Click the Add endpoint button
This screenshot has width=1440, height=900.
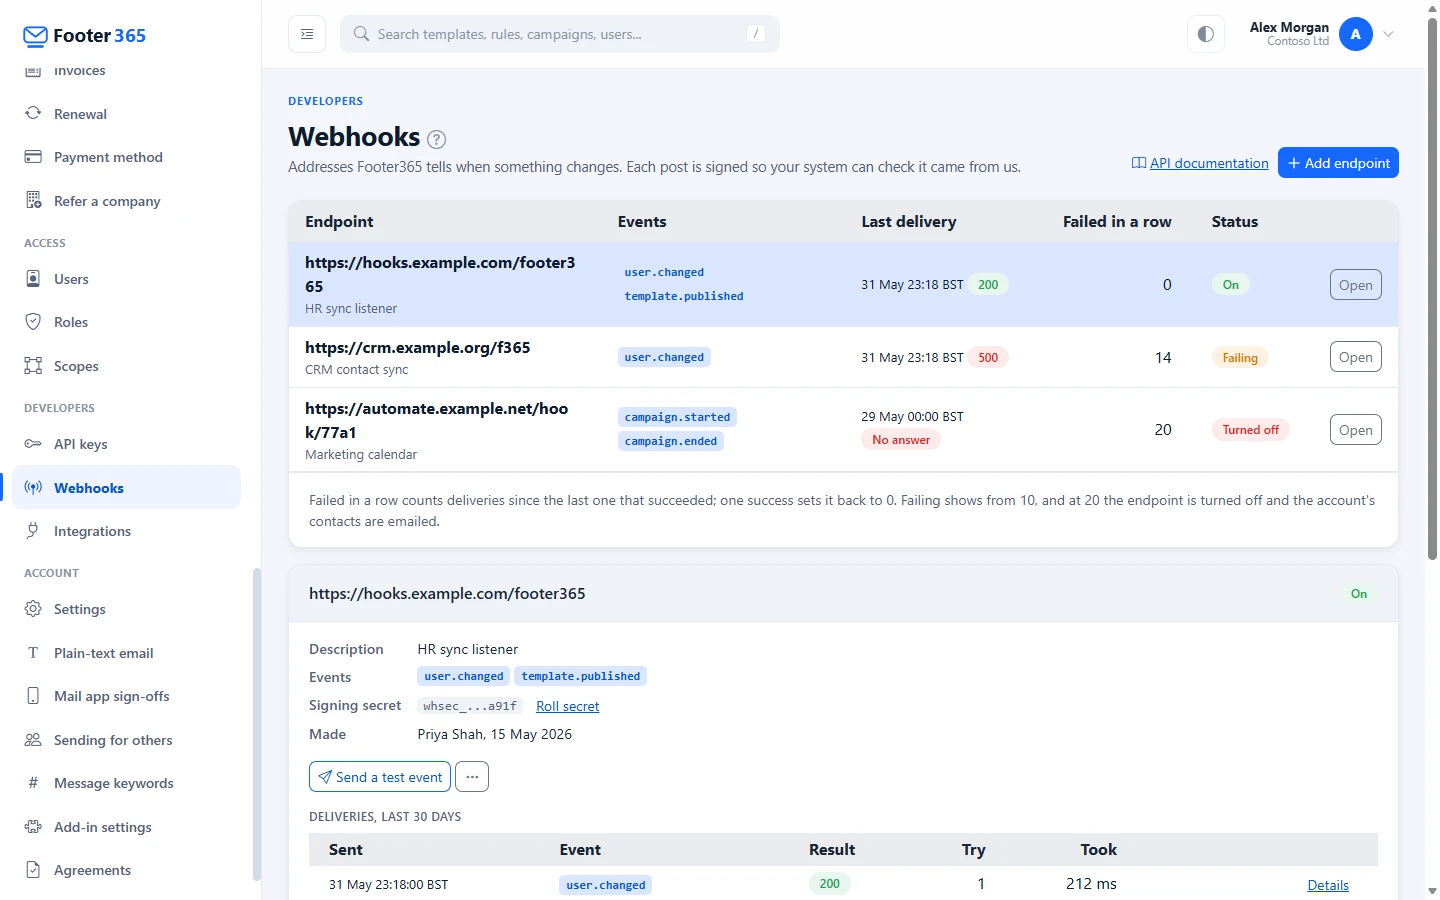coord(1338,163)
